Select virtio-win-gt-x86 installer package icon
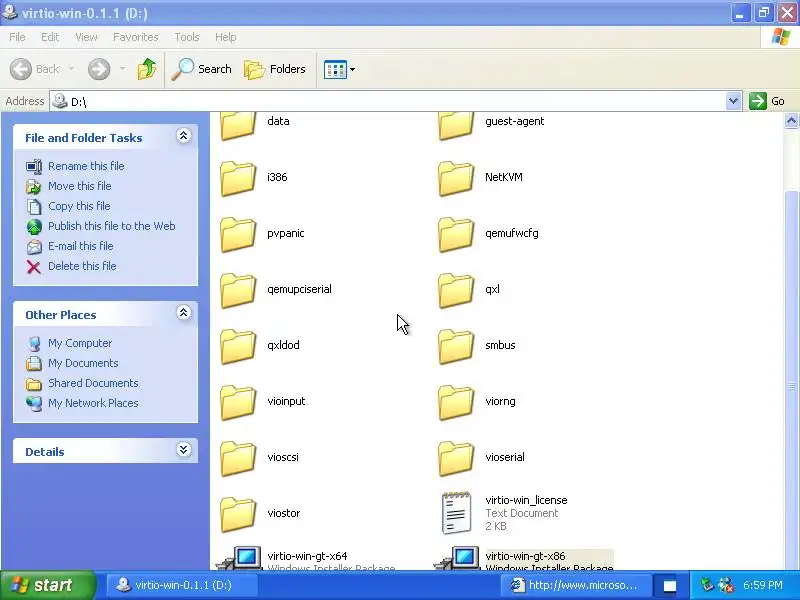This screenshot has height=600, width=800. [x=457, y=558]
